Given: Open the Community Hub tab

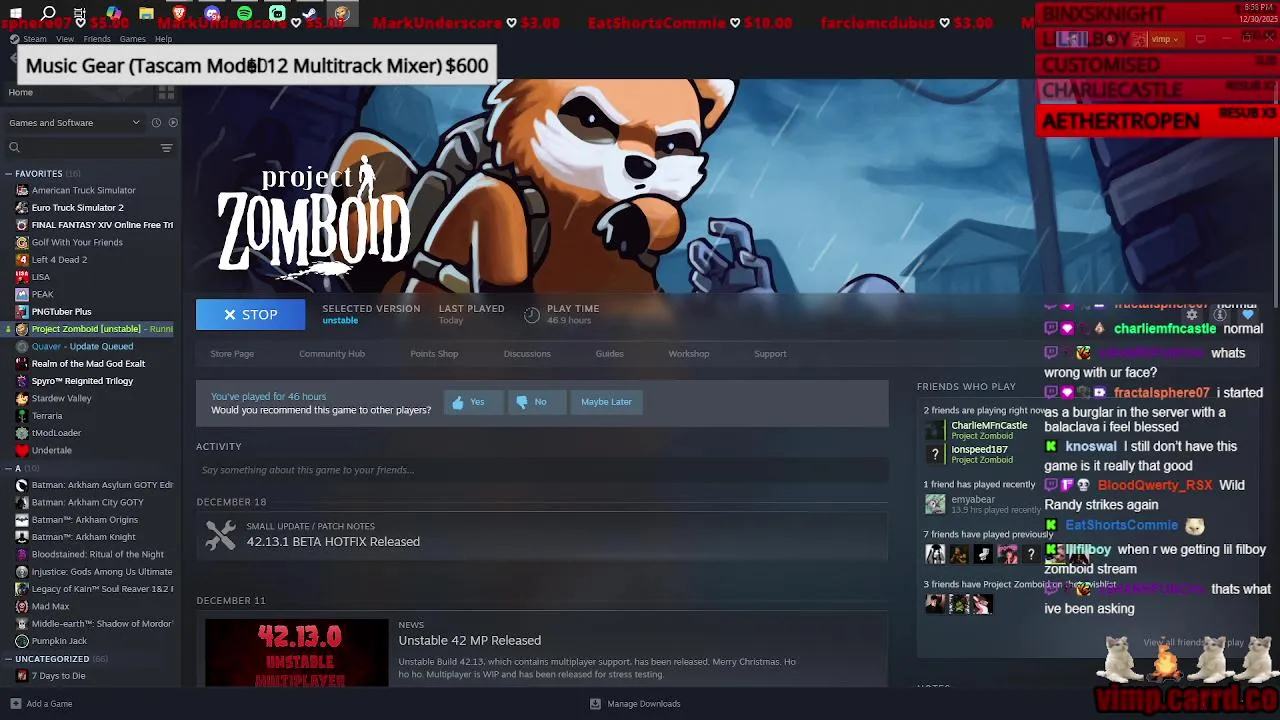Looking at the screenshot, I should (332, 354).
